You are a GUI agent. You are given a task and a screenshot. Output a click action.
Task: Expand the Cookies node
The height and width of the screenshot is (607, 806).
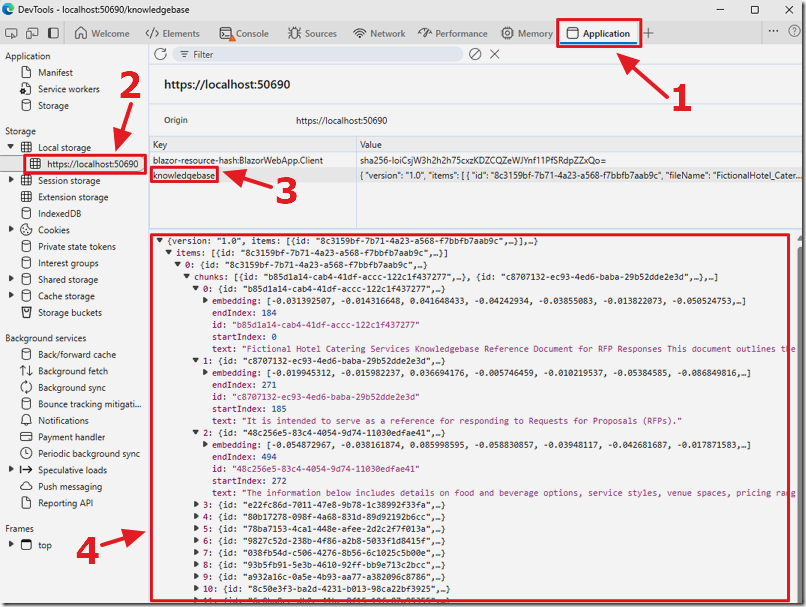[x=11, y=229]
